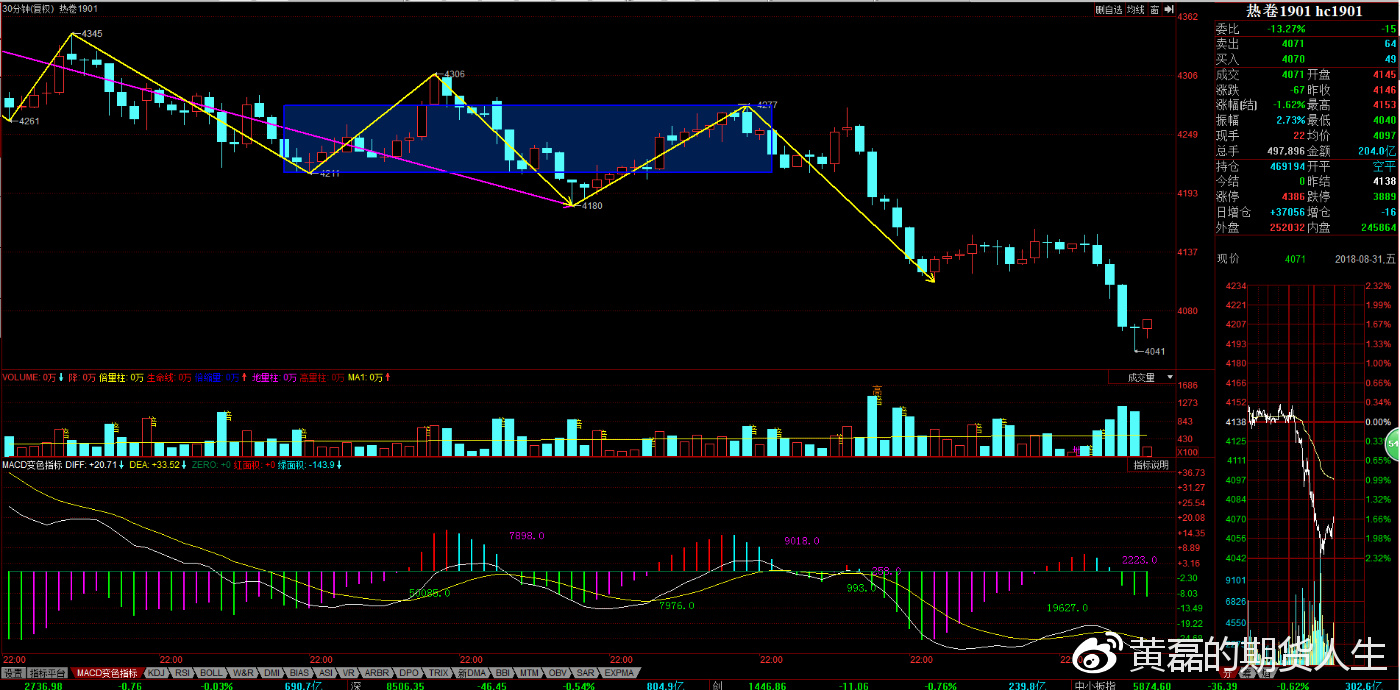Switch to the ASI indicator tab
Screen dimensions: 1400x690
tap(327, 673)
